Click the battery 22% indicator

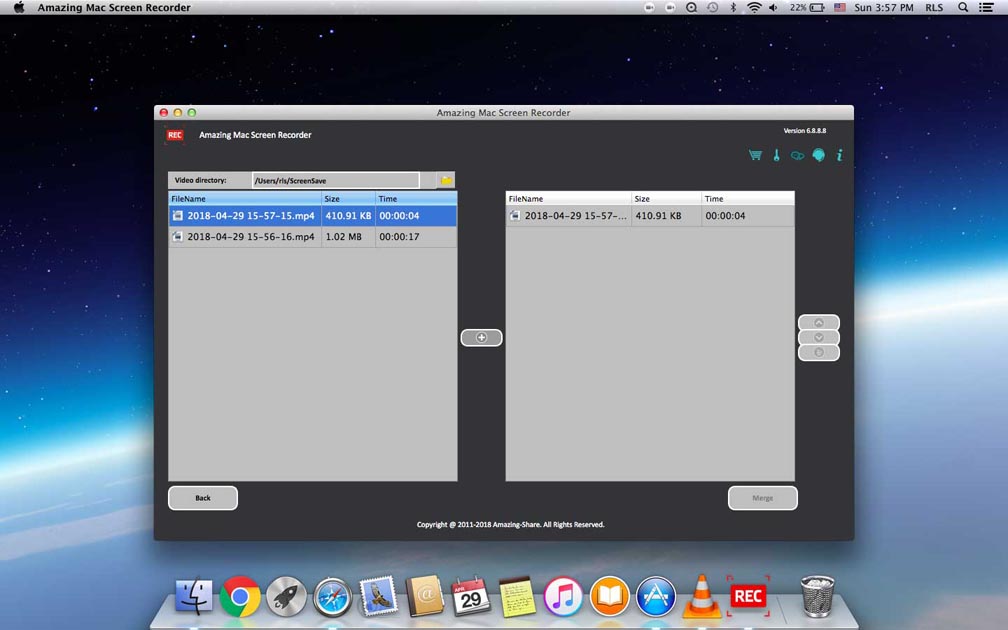tap(807, 8)
